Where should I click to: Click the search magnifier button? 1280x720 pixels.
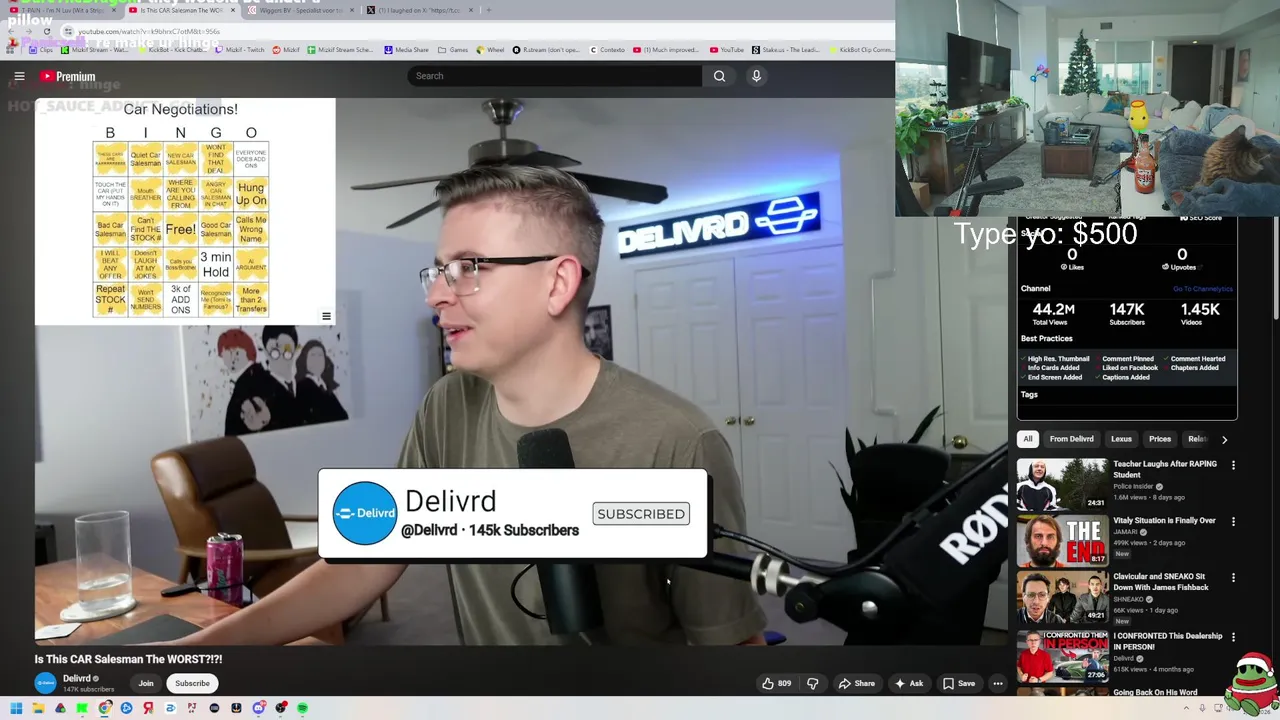coord(719,76)
